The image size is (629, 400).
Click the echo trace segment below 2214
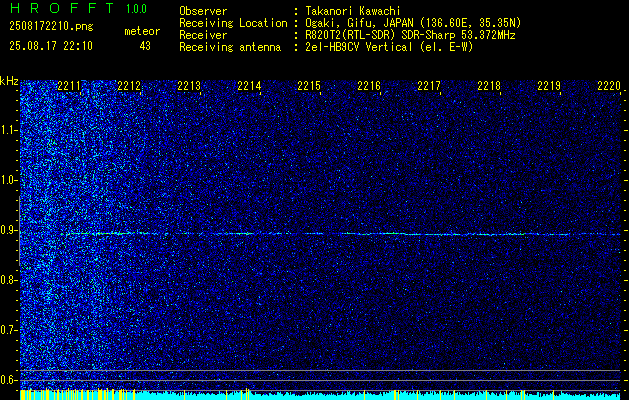(x=243, y=234)
